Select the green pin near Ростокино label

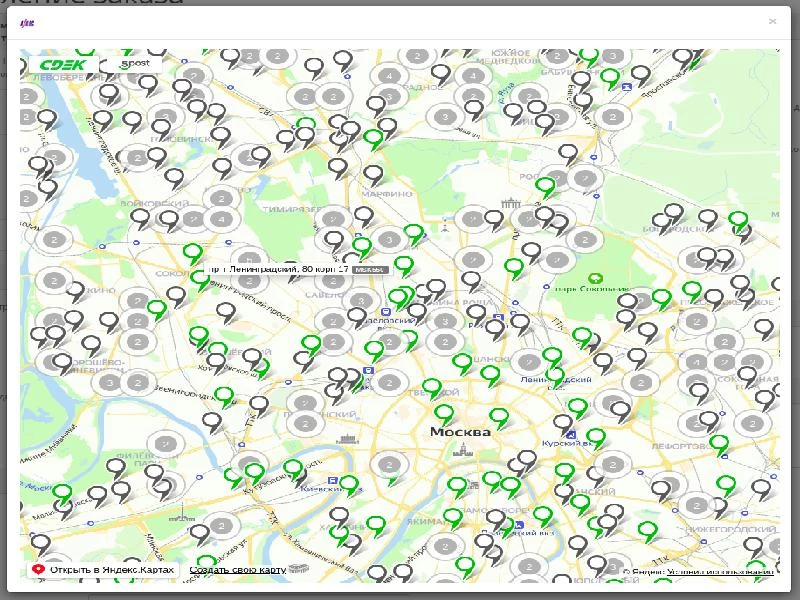pyautogui.click(x=545, y=188)
